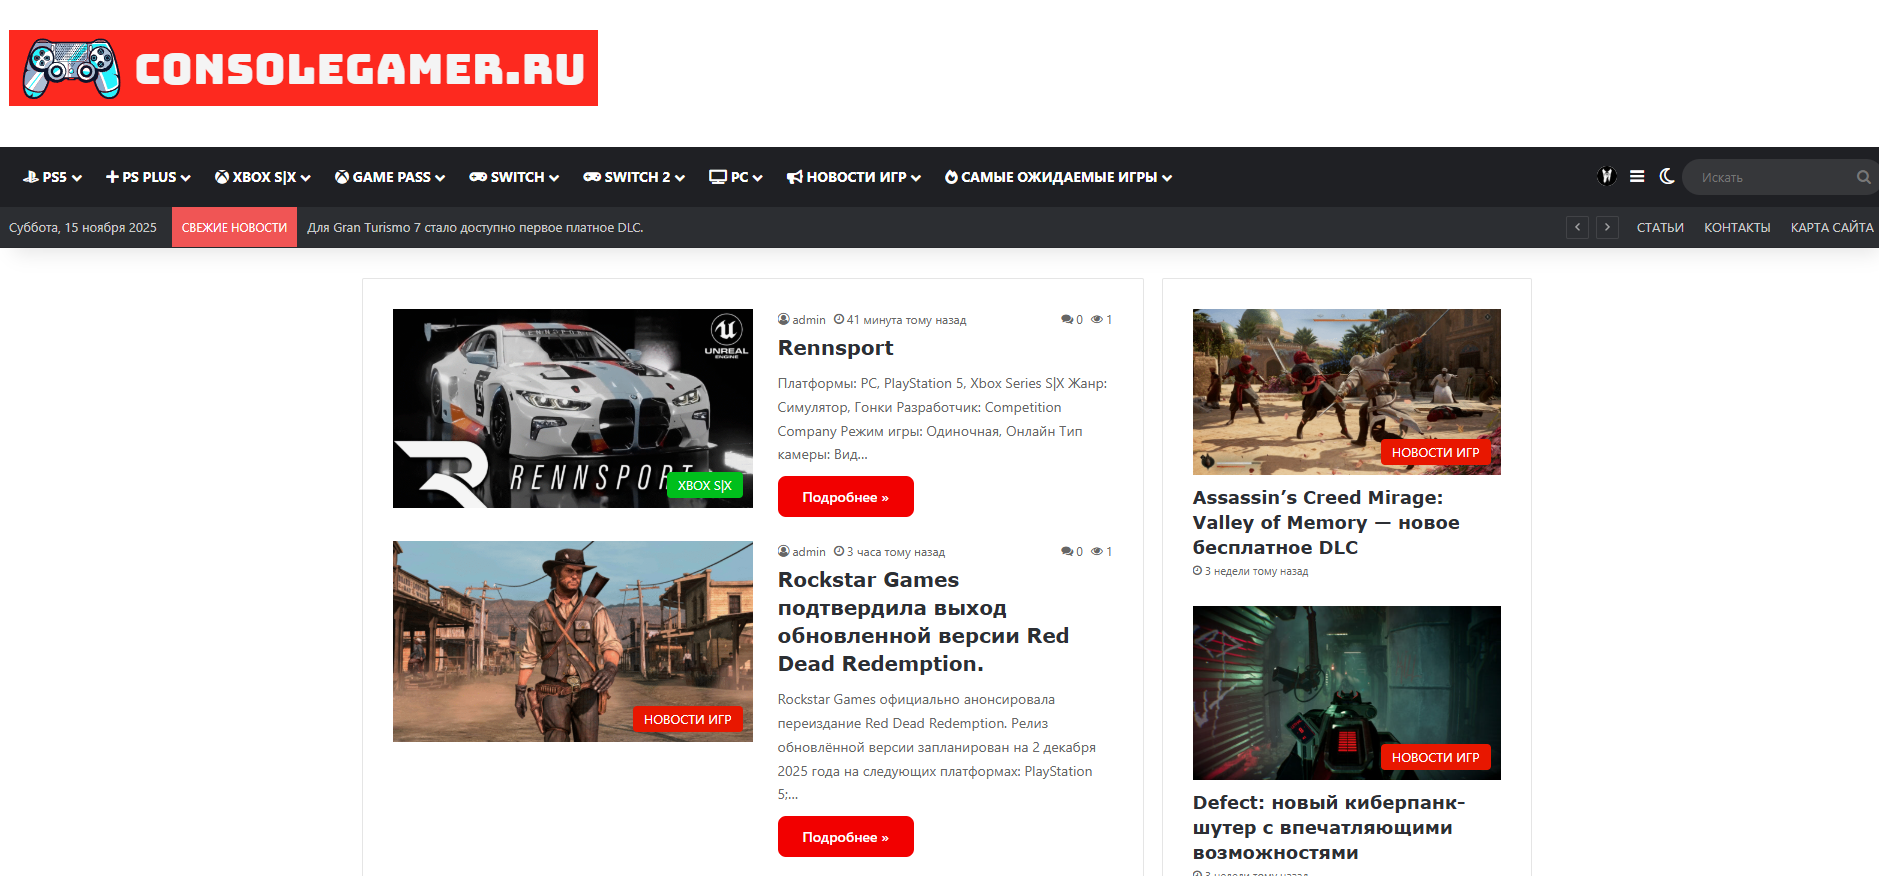This screenshot has width=1879, height=876.
Task: Click the magnifier search icon
Action: [x=1863, y=177]
